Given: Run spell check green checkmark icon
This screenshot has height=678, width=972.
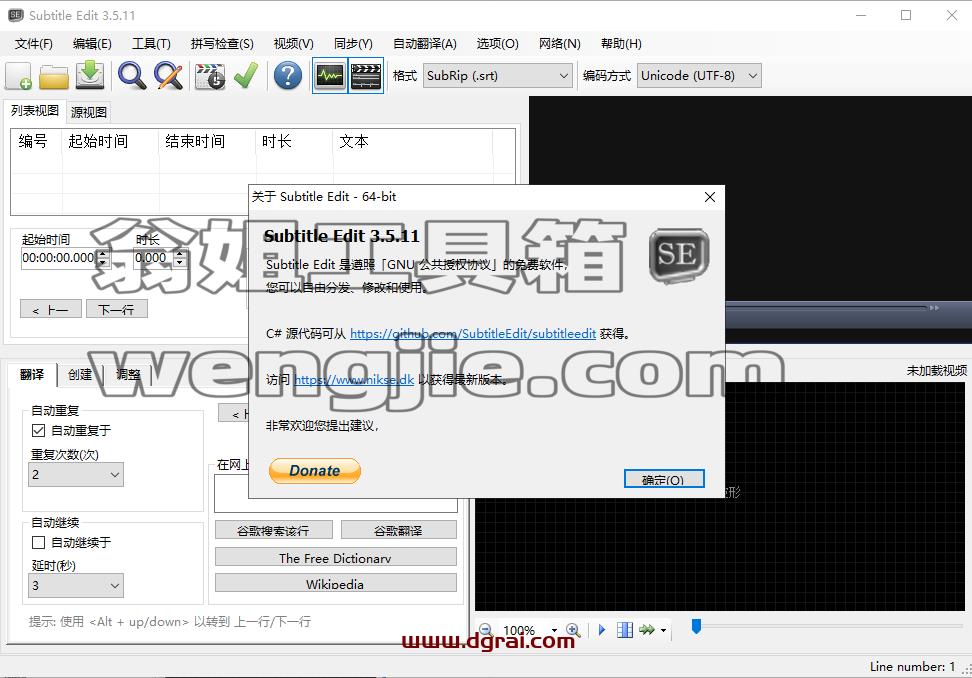Looking at the screenshot, I should 246,76.
